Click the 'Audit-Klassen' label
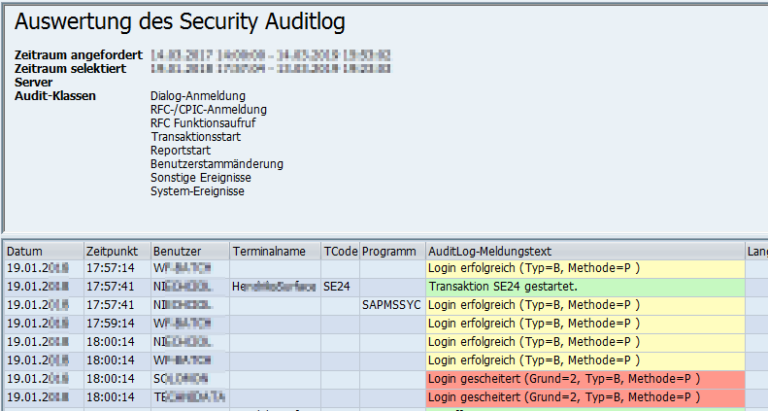This screenshot has width=768, height=411. point(55,96)
